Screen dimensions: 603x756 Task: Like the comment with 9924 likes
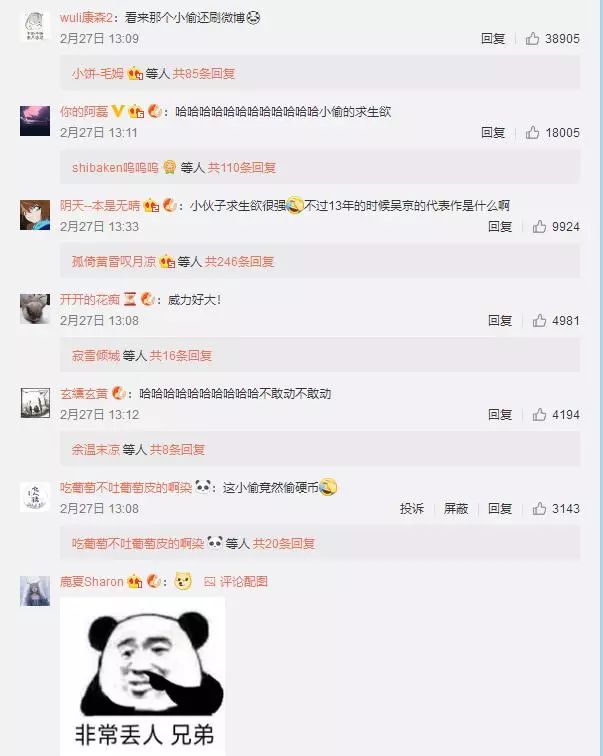point(539,227)
